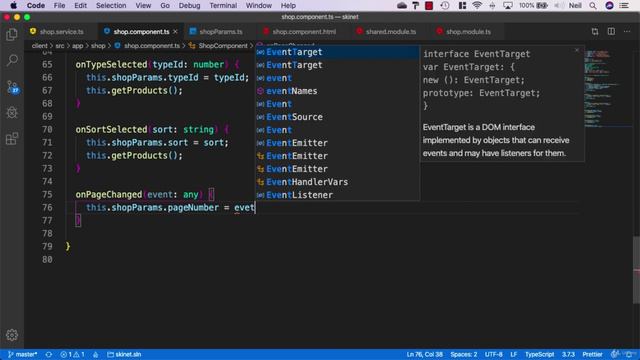Click the 'app' breadcrumb segment

click(x=78, y=46)
